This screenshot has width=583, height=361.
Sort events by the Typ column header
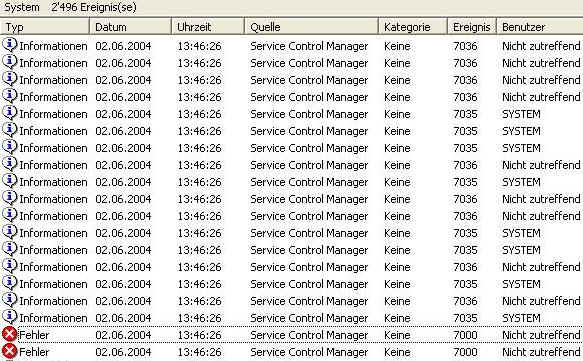coord(45,27)
